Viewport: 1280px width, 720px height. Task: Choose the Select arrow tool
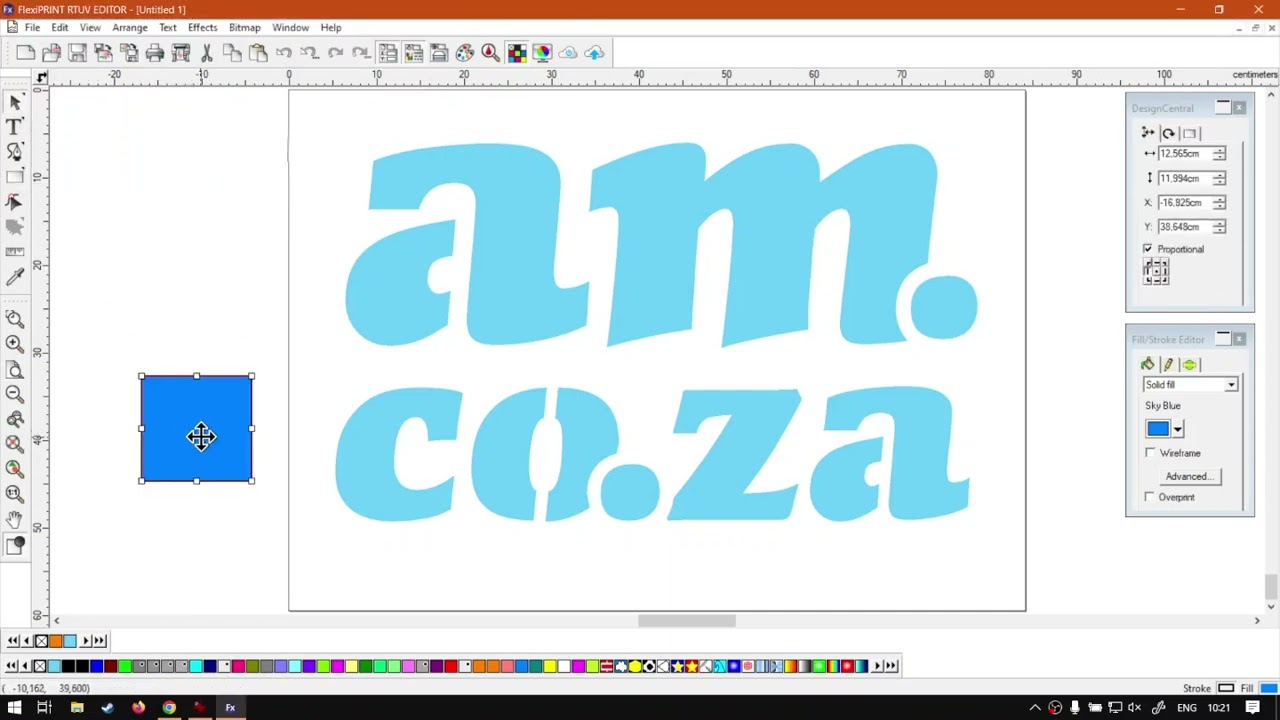pos(15,103)
